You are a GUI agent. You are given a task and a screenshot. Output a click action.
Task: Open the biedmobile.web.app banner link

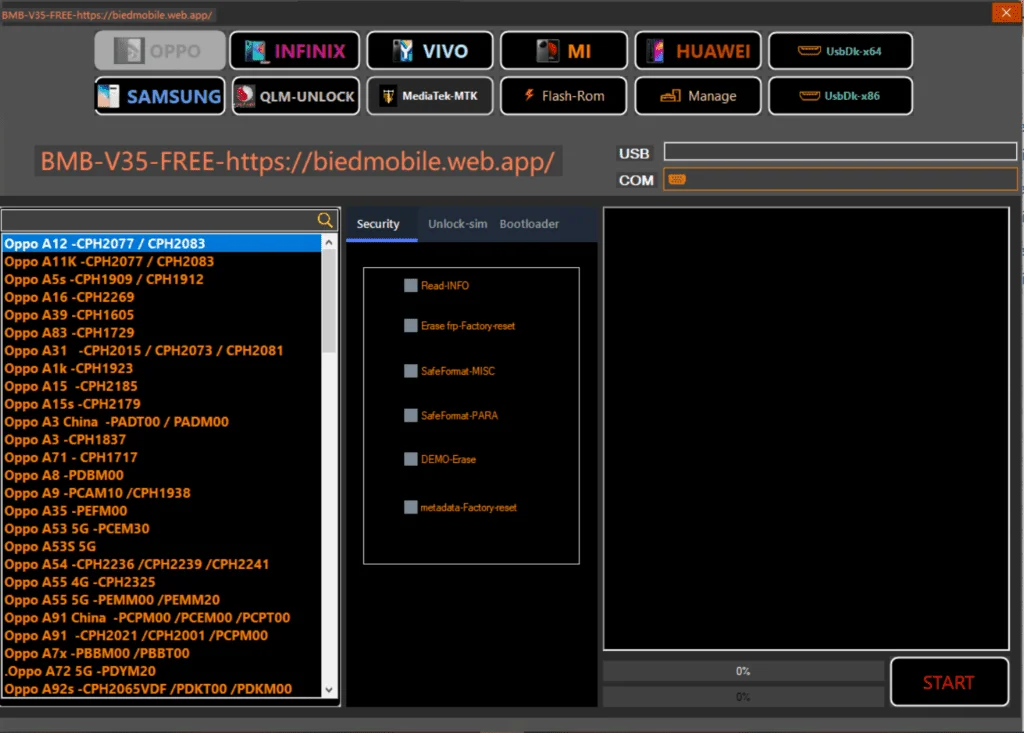click(x=298, y=161)
